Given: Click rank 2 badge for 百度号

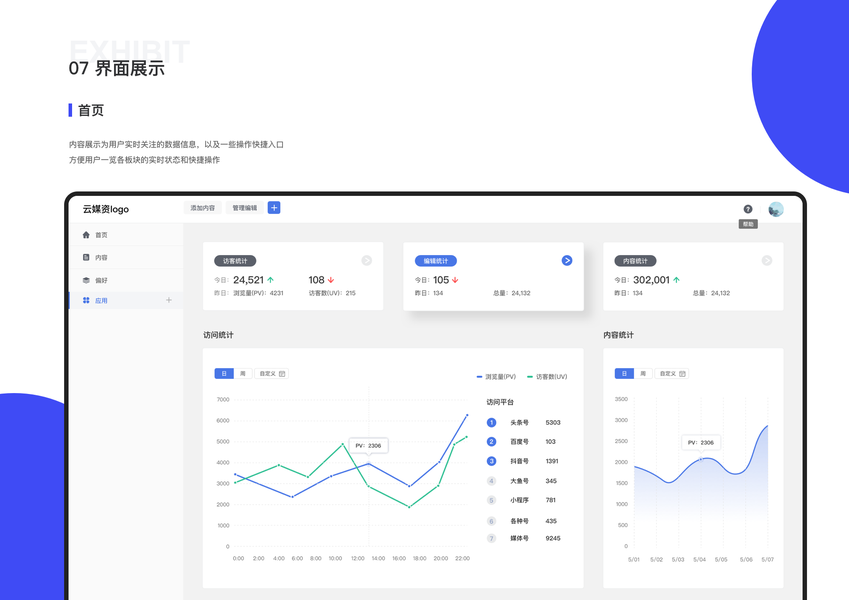Looking at the screenshot, I should tap(492, 442).
